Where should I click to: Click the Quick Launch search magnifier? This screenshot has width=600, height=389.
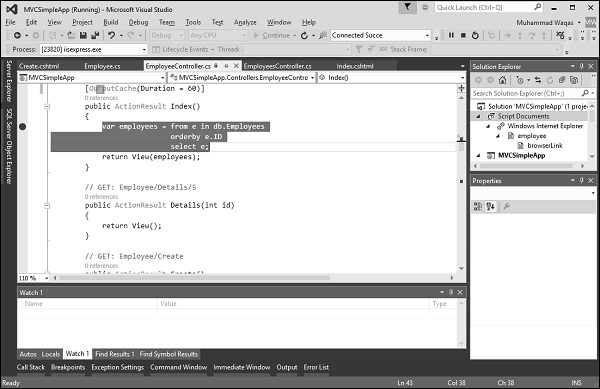pos(538,7)
